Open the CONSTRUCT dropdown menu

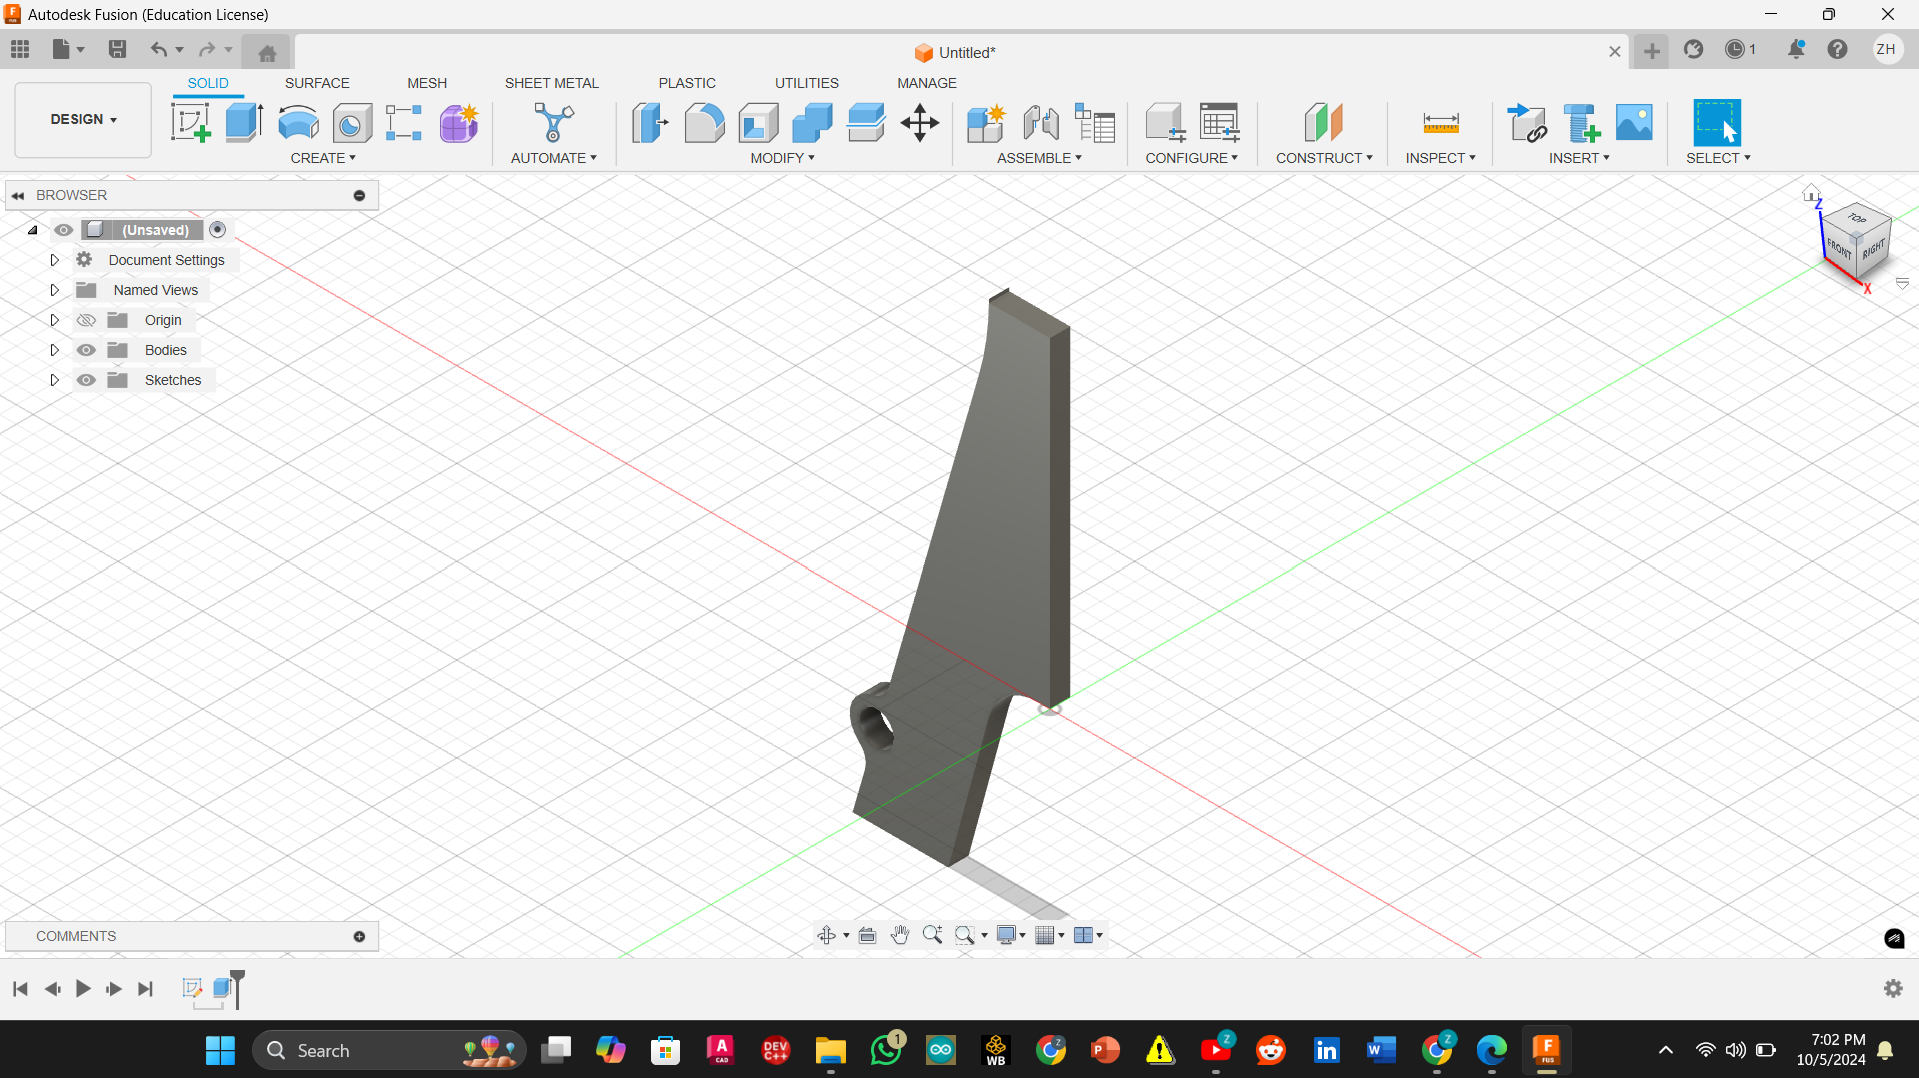[1324, 158]
